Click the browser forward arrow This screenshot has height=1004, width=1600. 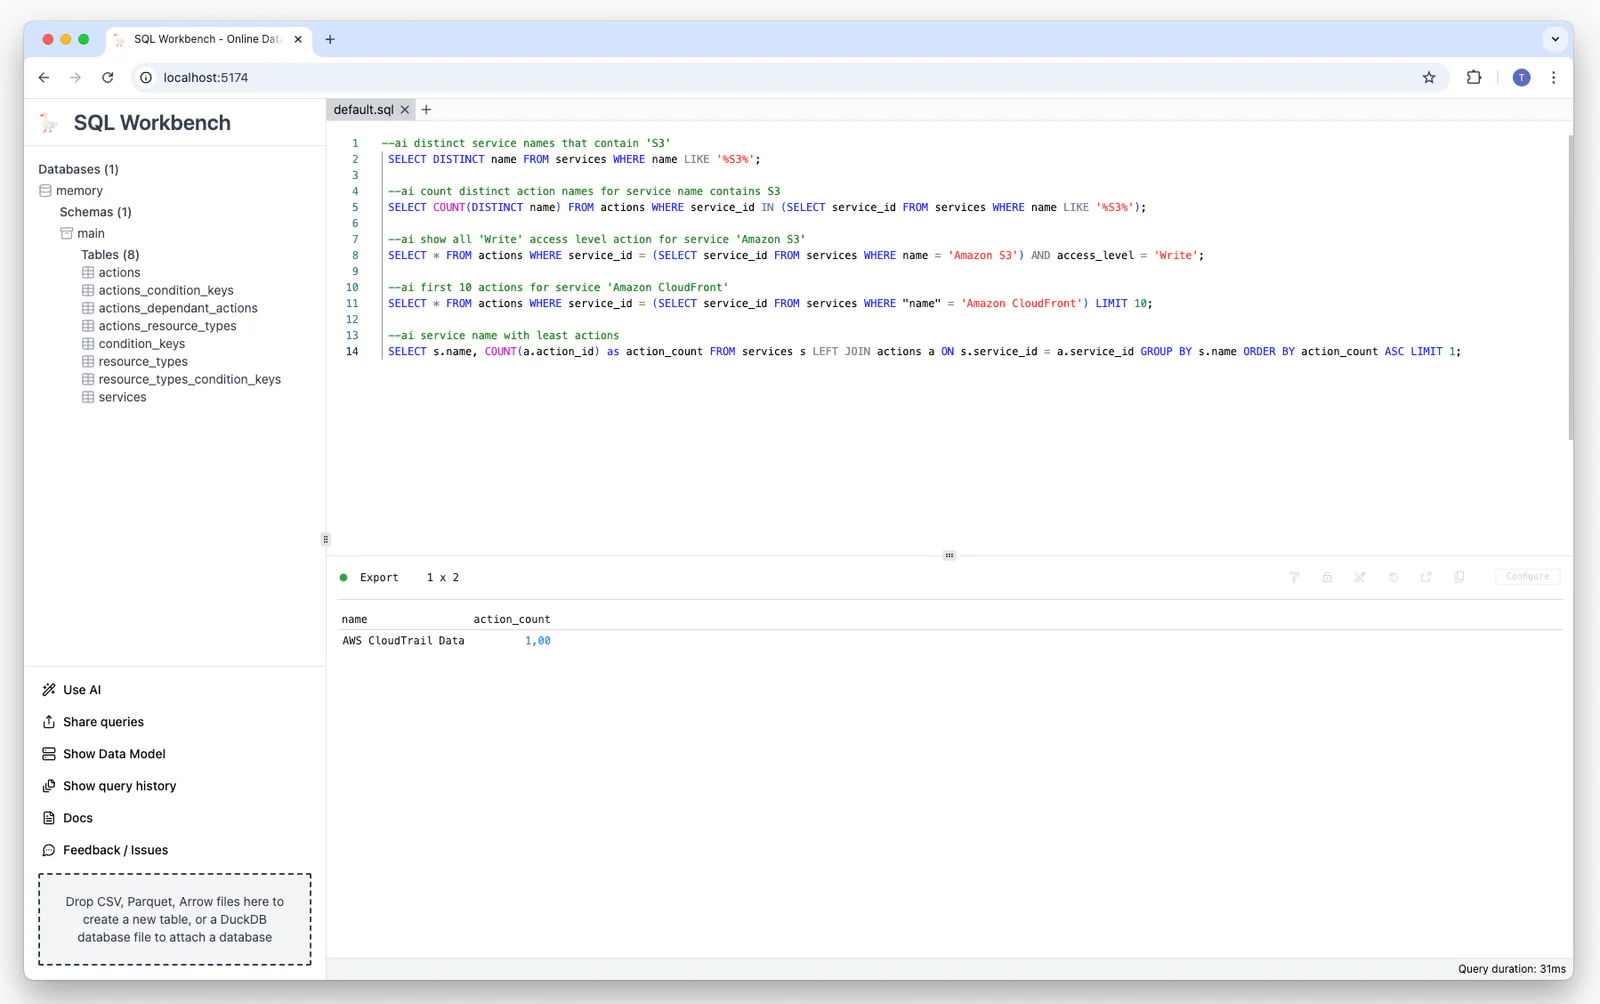click(x=76, y=78)
